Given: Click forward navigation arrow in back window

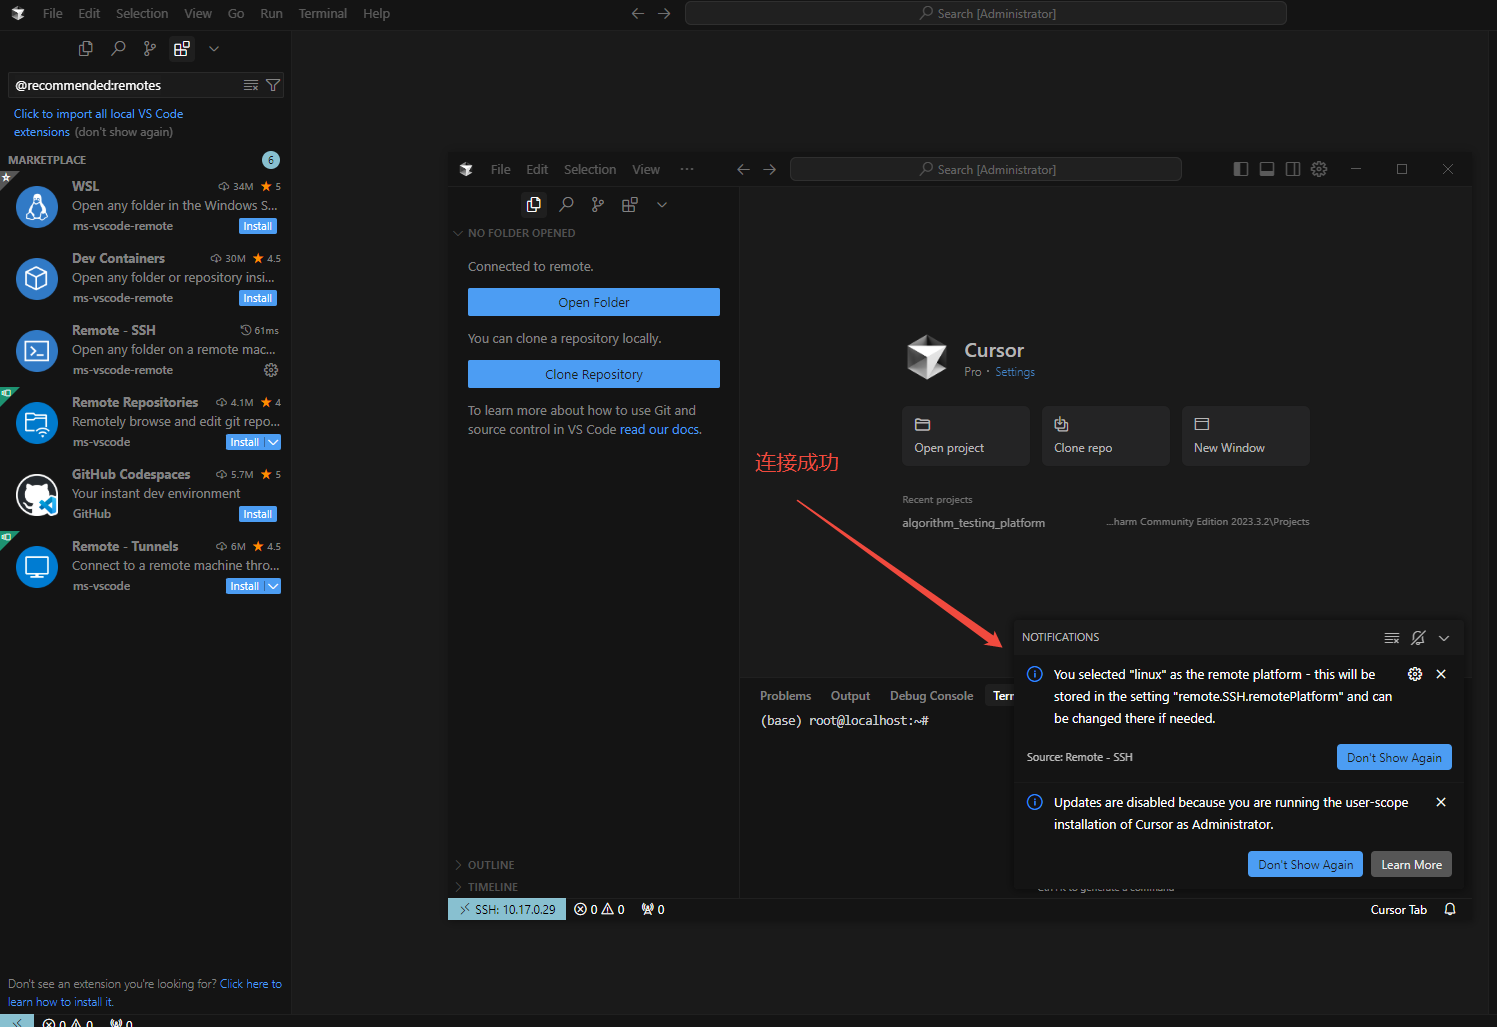Looking at the screenshot, I should tap(664, 13).
